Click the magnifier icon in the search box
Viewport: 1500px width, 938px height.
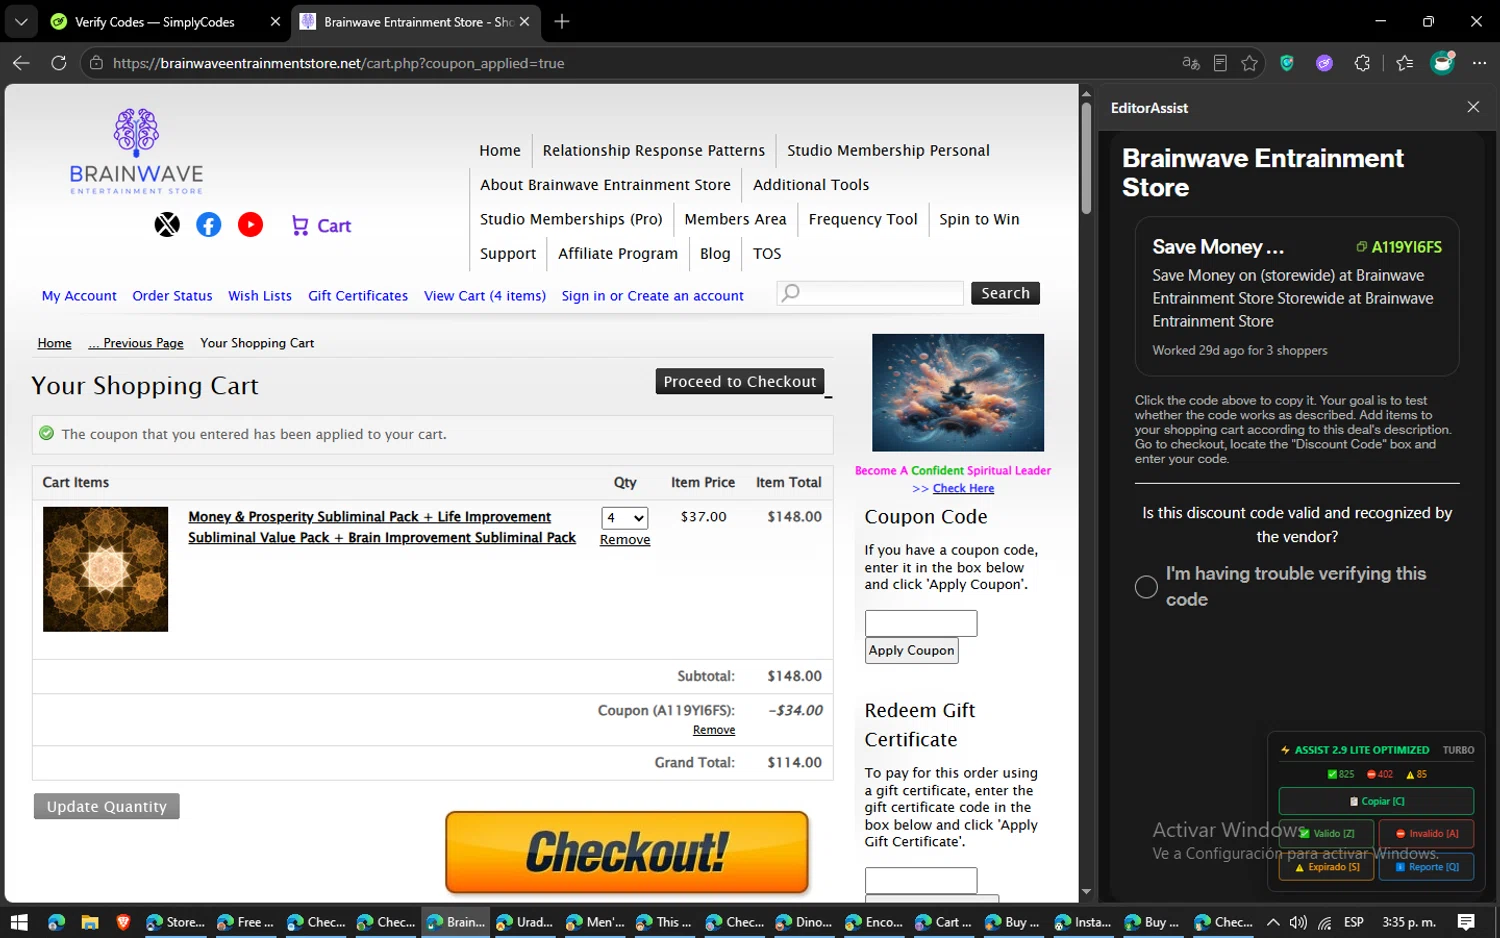tap(790, 293)
